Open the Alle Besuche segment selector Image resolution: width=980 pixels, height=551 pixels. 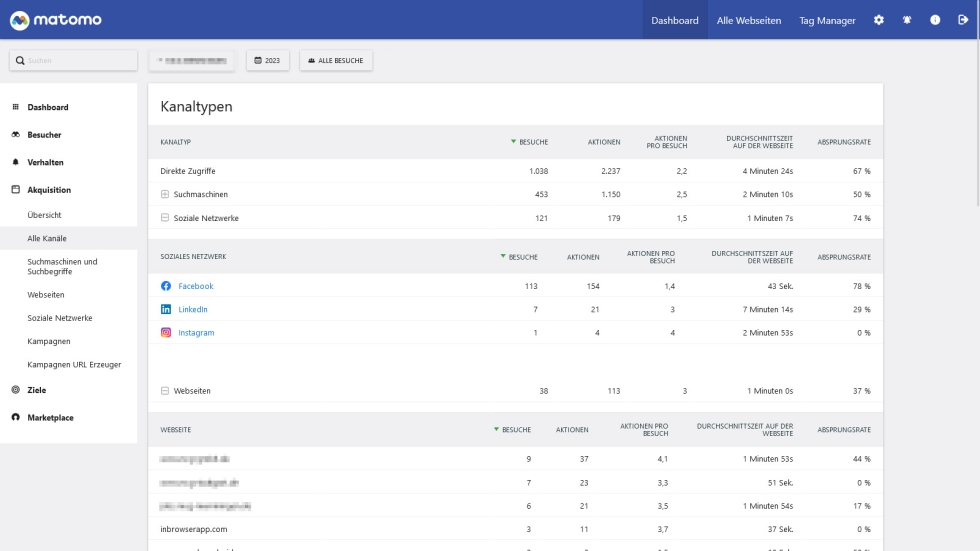pos(335,61)
